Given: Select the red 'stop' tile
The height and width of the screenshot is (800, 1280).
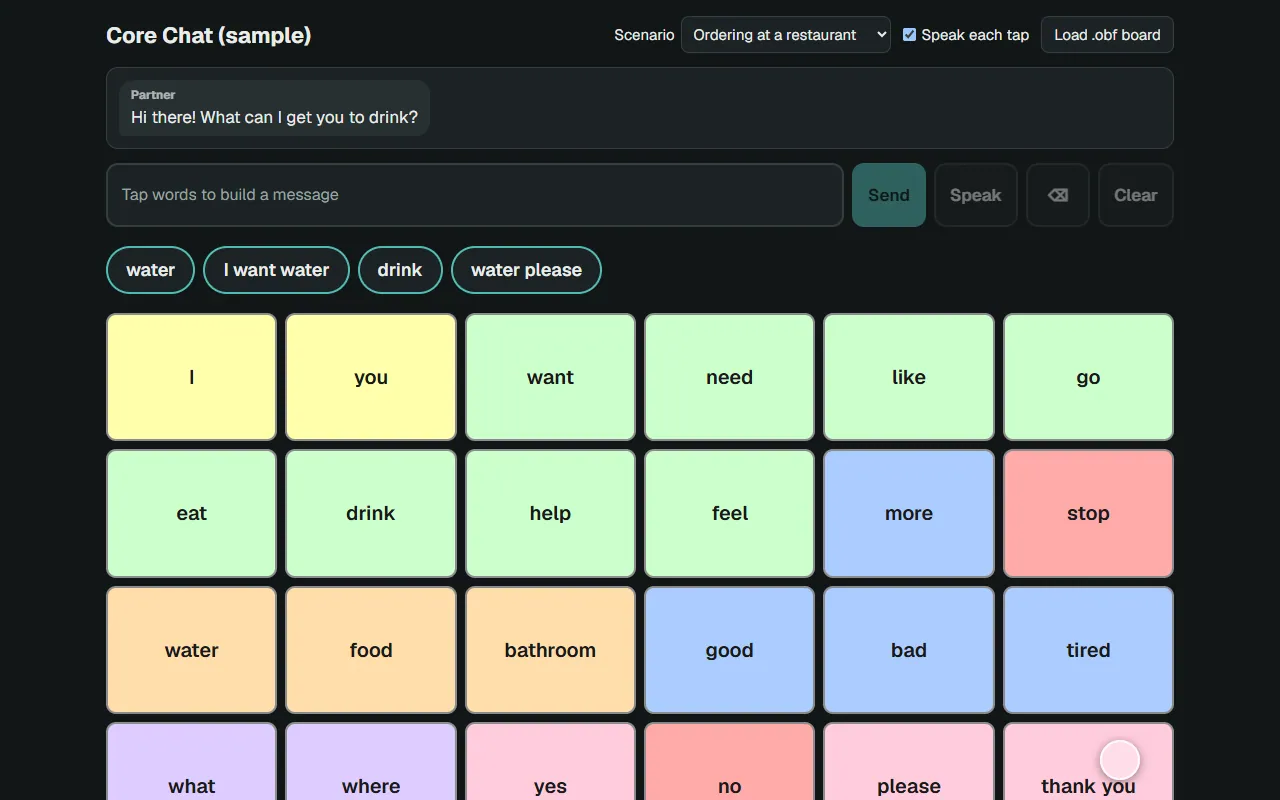Looking at the screenshot, I should click(1088, 513).
